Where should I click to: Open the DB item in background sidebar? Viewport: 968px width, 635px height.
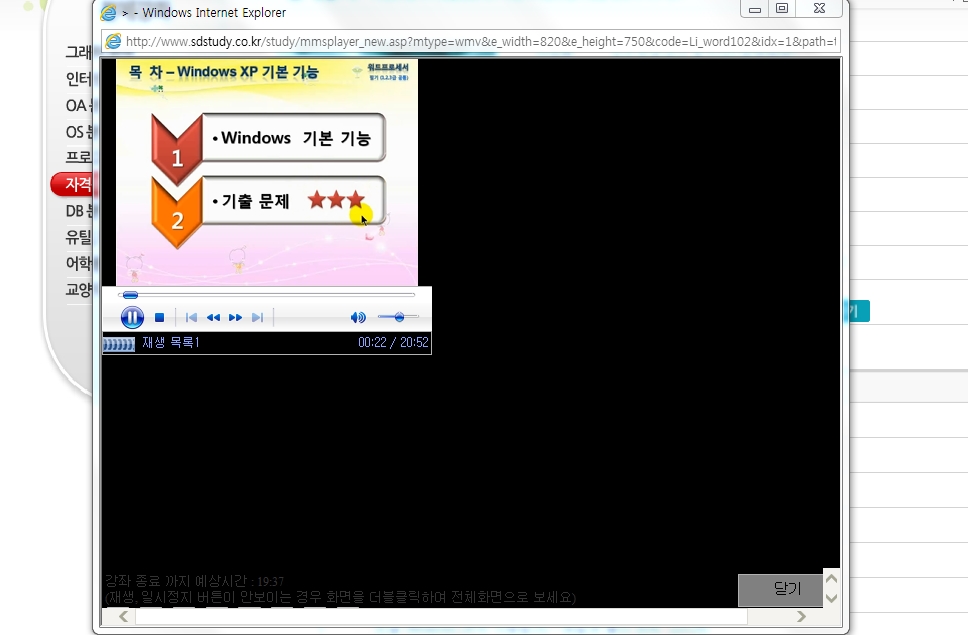(x=78, y=211)
